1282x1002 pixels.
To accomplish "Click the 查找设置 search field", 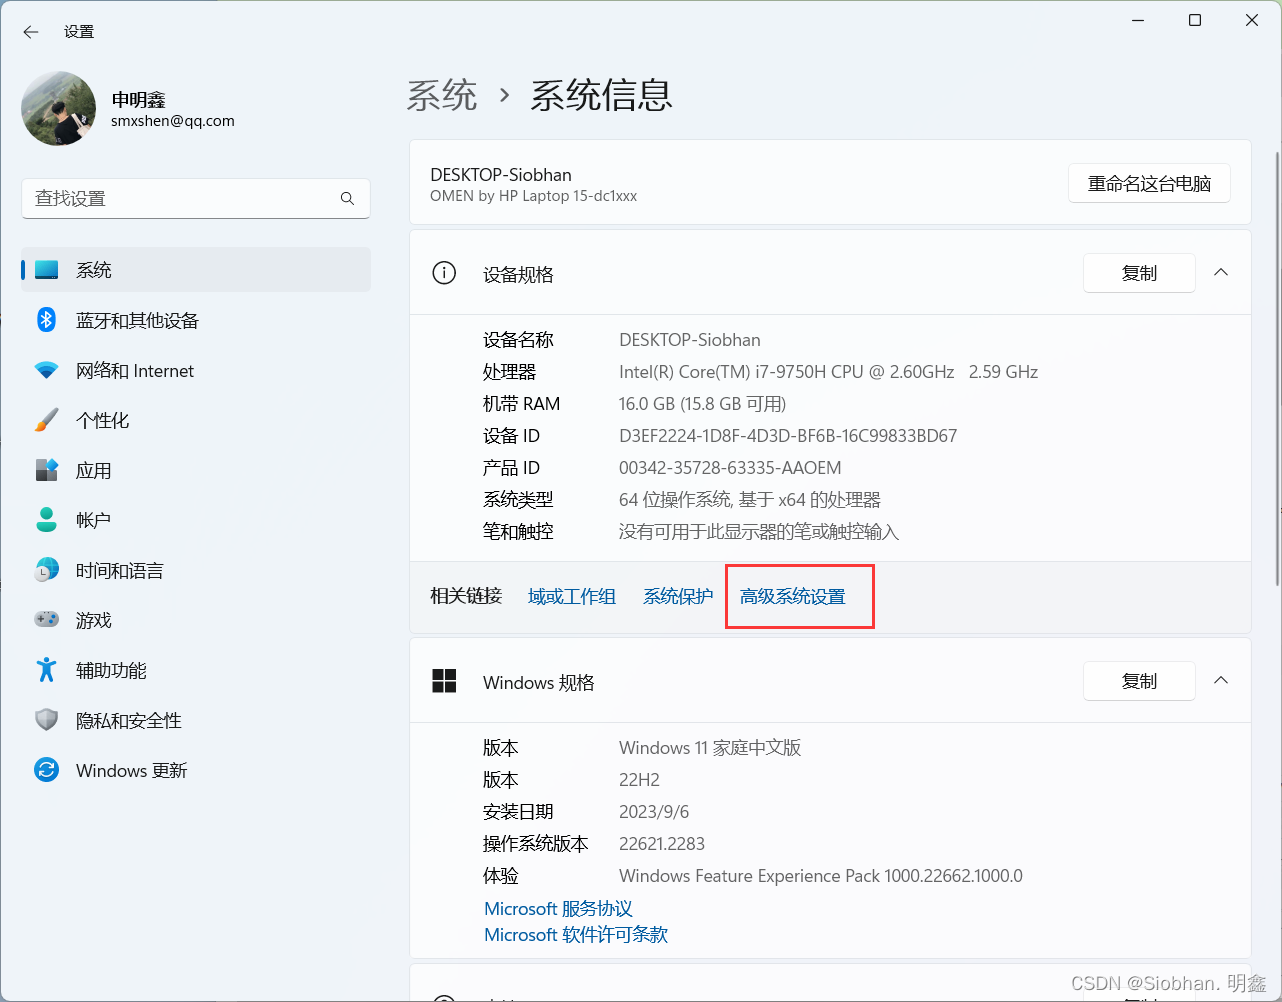I will (180, 199).
